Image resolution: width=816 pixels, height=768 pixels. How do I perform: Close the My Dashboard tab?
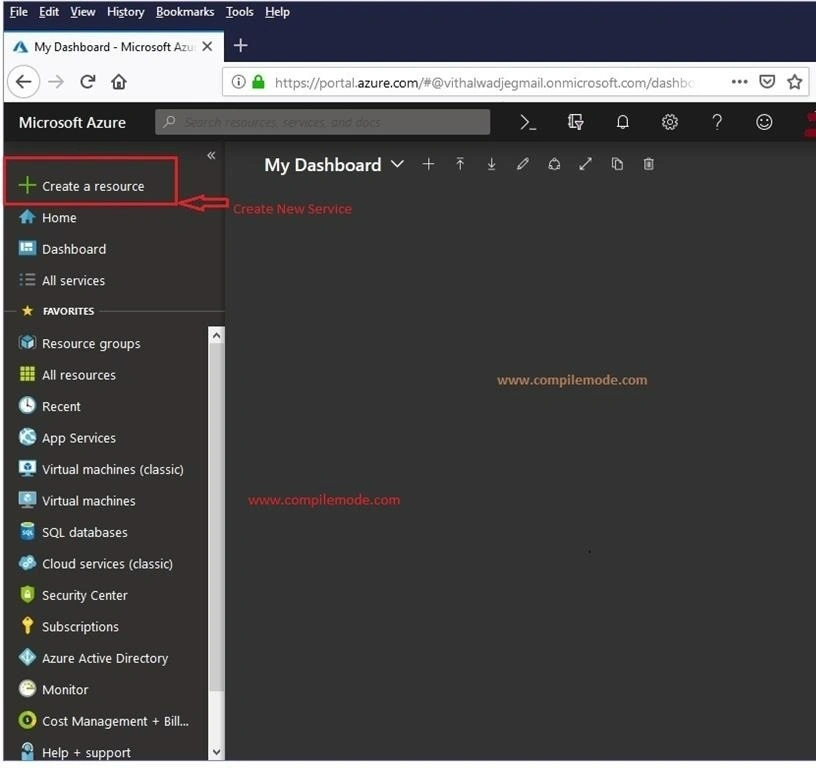click(x=207, y=46)
